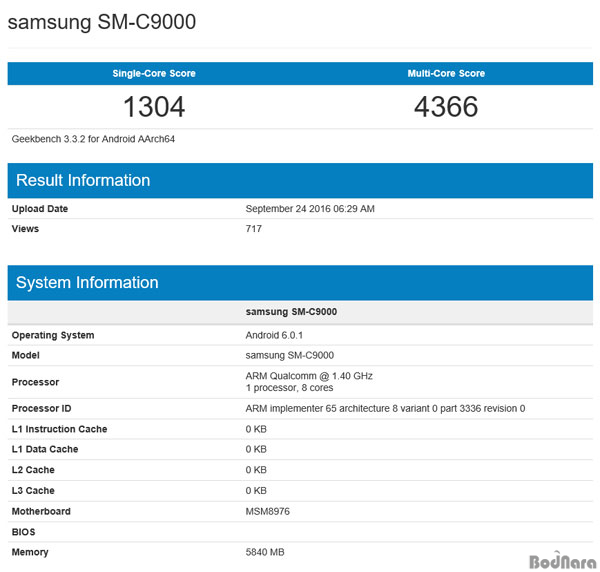Viewport: 600px width, 572px height.
Task: Select the Android 6.0.1 operating system value
Action: coord(274,336)
